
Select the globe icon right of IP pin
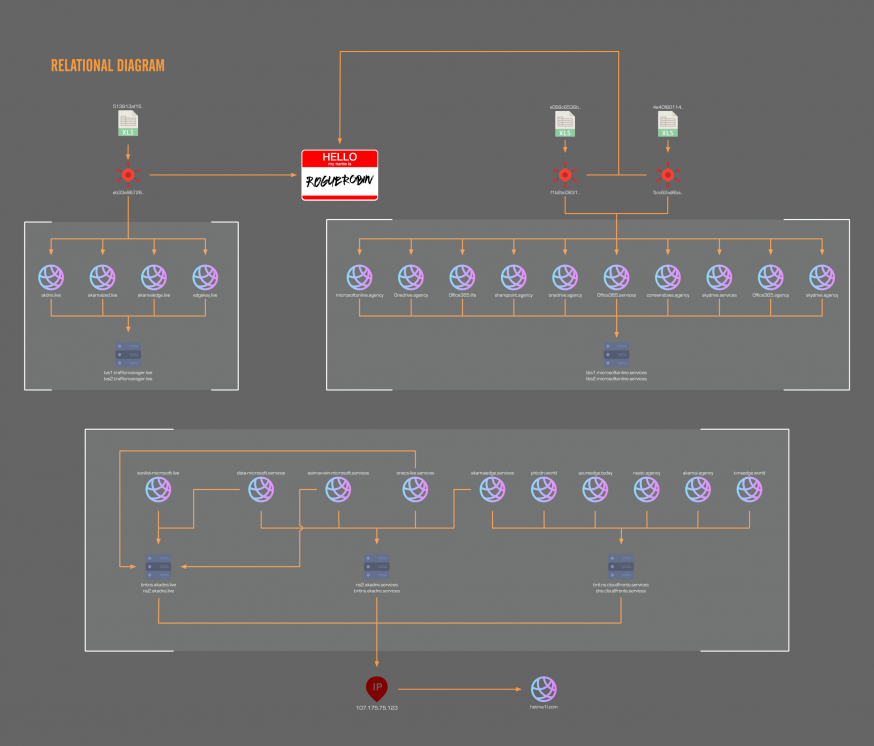point(544,688)
